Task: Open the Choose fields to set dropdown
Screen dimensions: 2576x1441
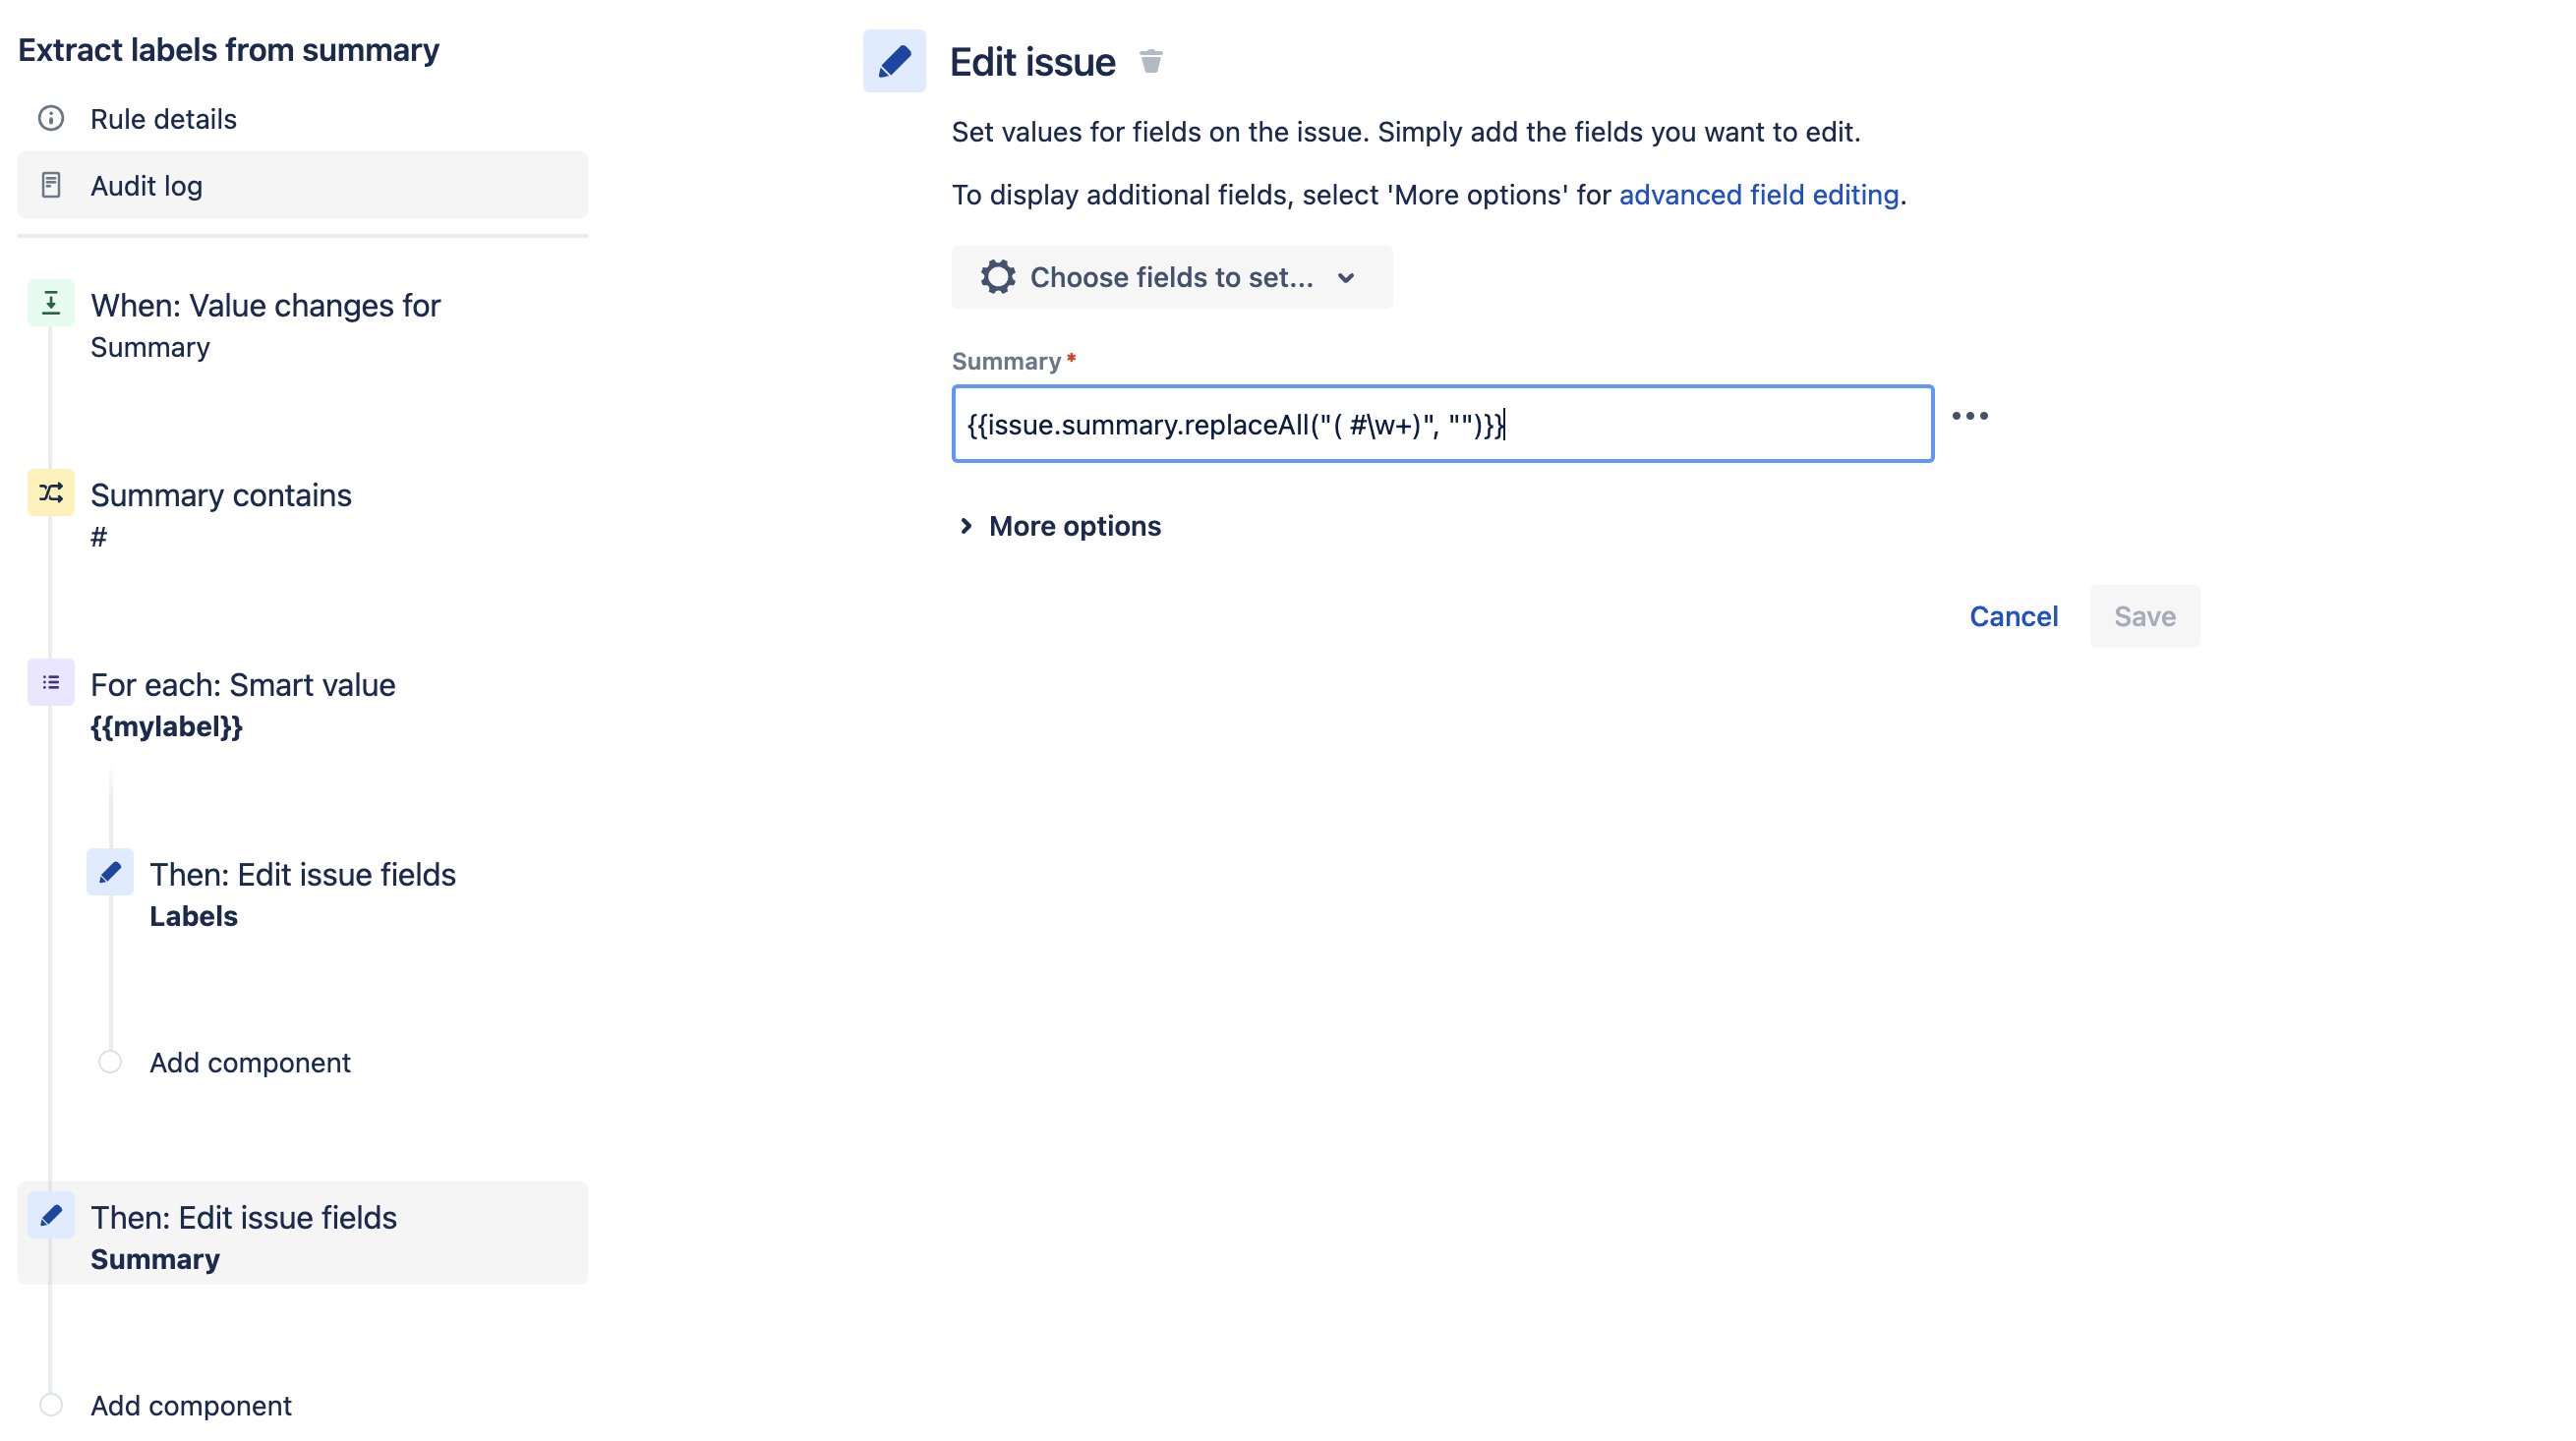Action: (1169, 276)
